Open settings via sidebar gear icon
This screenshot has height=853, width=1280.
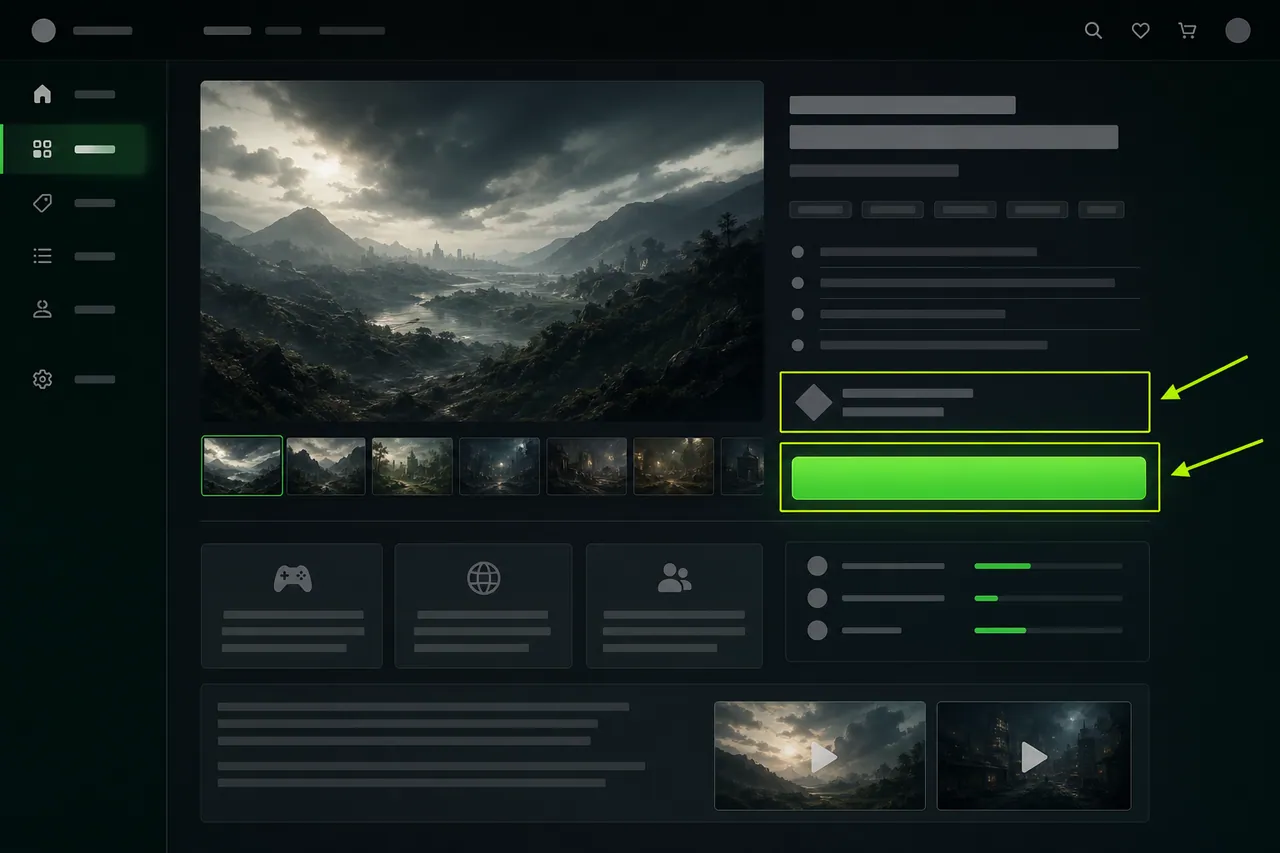coord(42,380)
